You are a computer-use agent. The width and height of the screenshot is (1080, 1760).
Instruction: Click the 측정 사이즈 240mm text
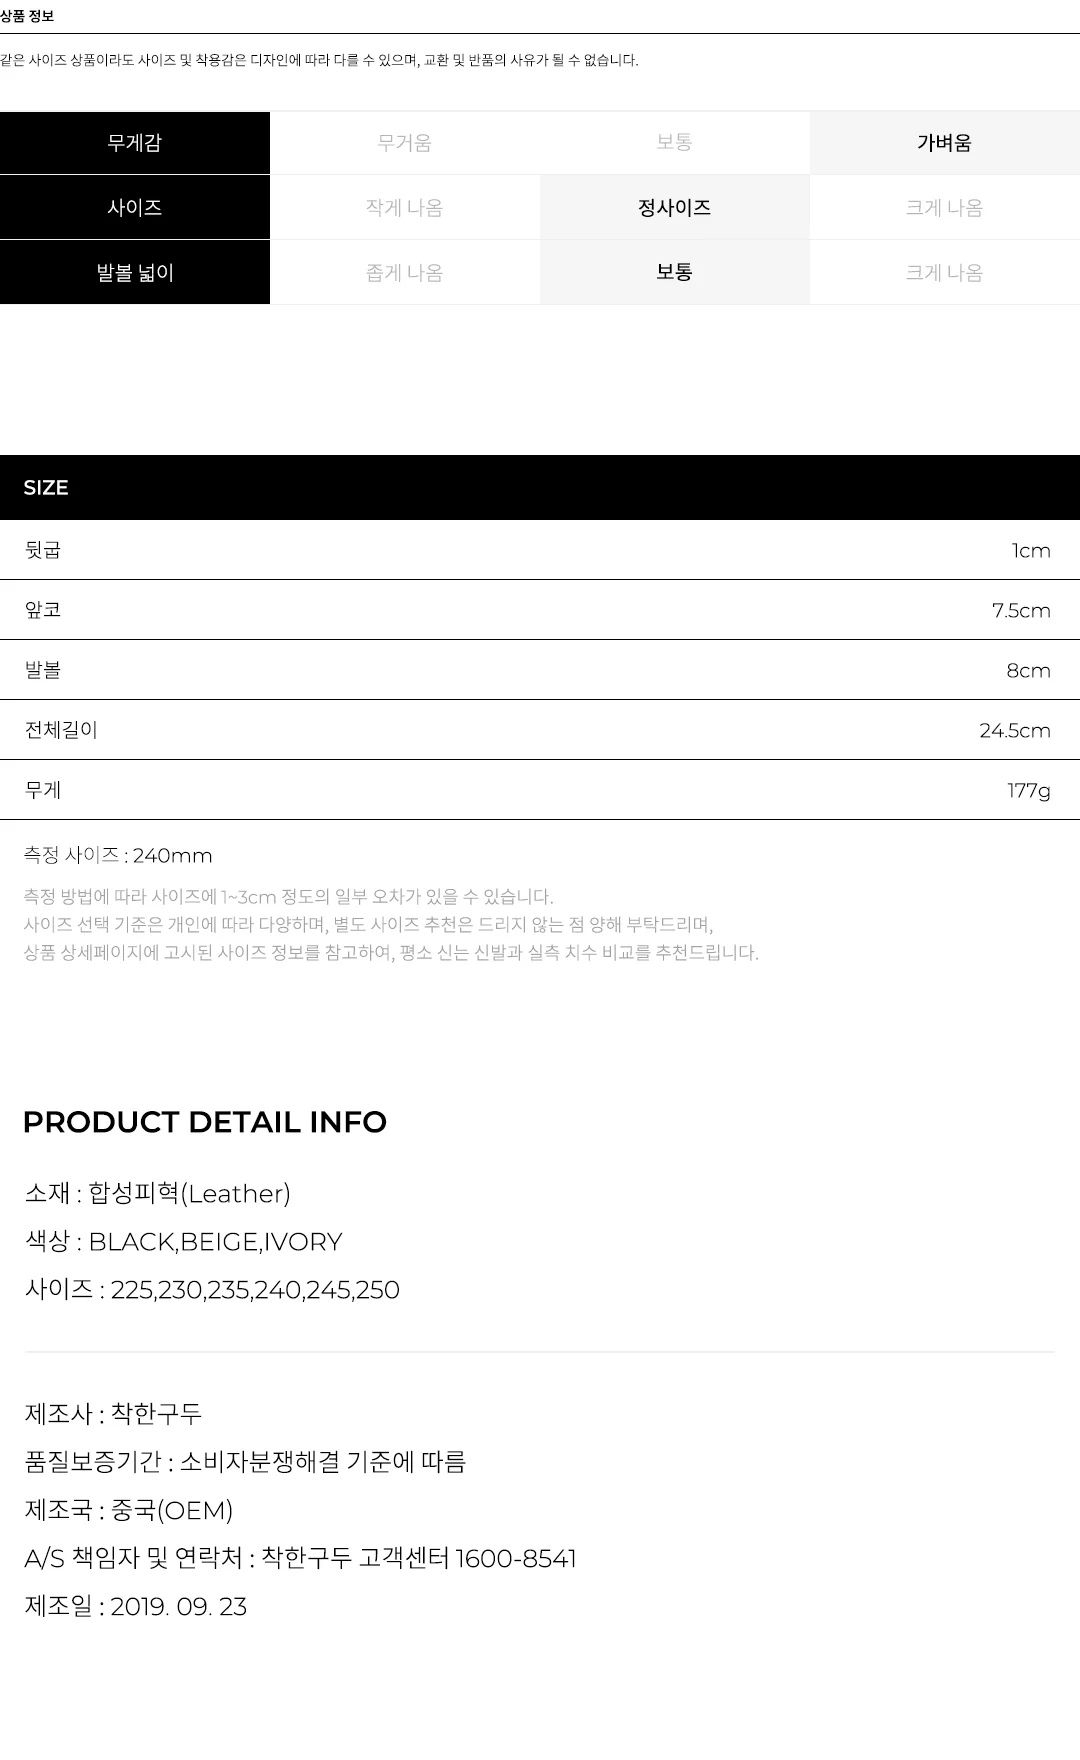(118, 856)
